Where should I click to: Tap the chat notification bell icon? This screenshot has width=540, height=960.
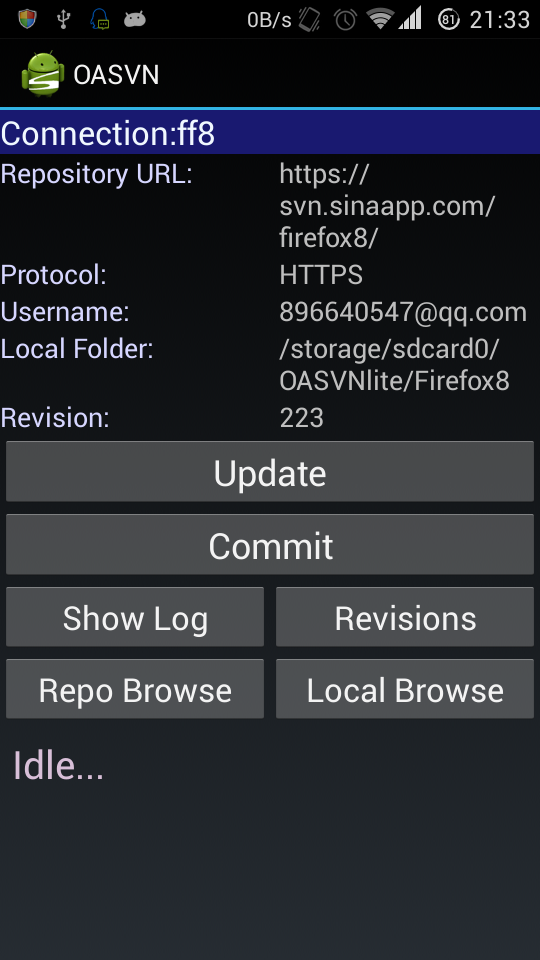point(99,19)
